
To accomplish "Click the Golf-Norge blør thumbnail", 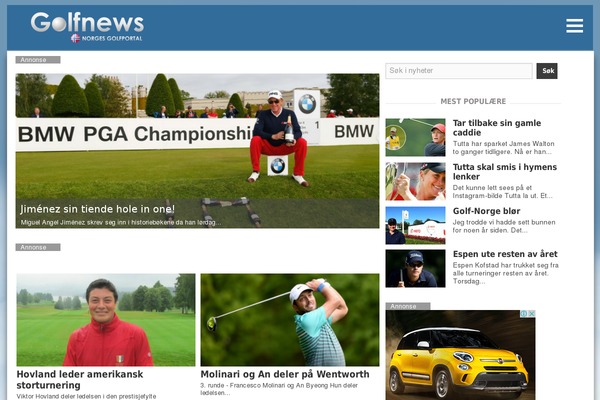I will [x=415, y=225].
